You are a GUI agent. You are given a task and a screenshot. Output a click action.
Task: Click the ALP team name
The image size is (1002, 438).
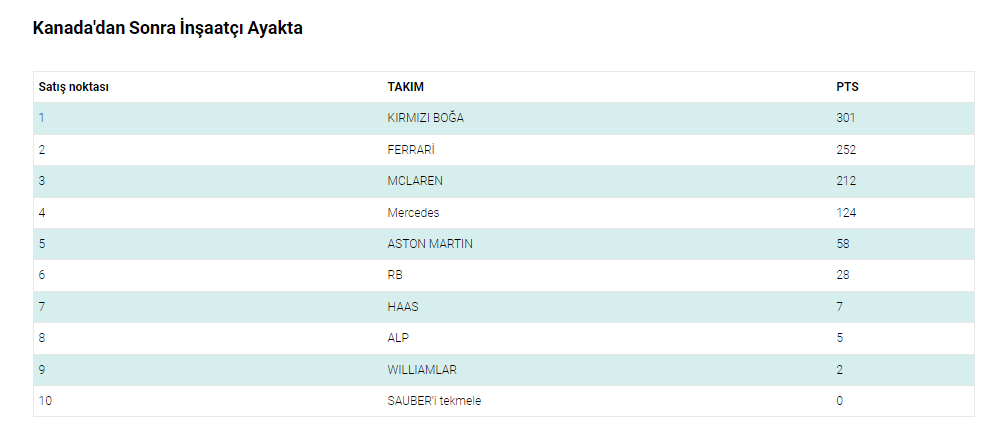[398, 338]
